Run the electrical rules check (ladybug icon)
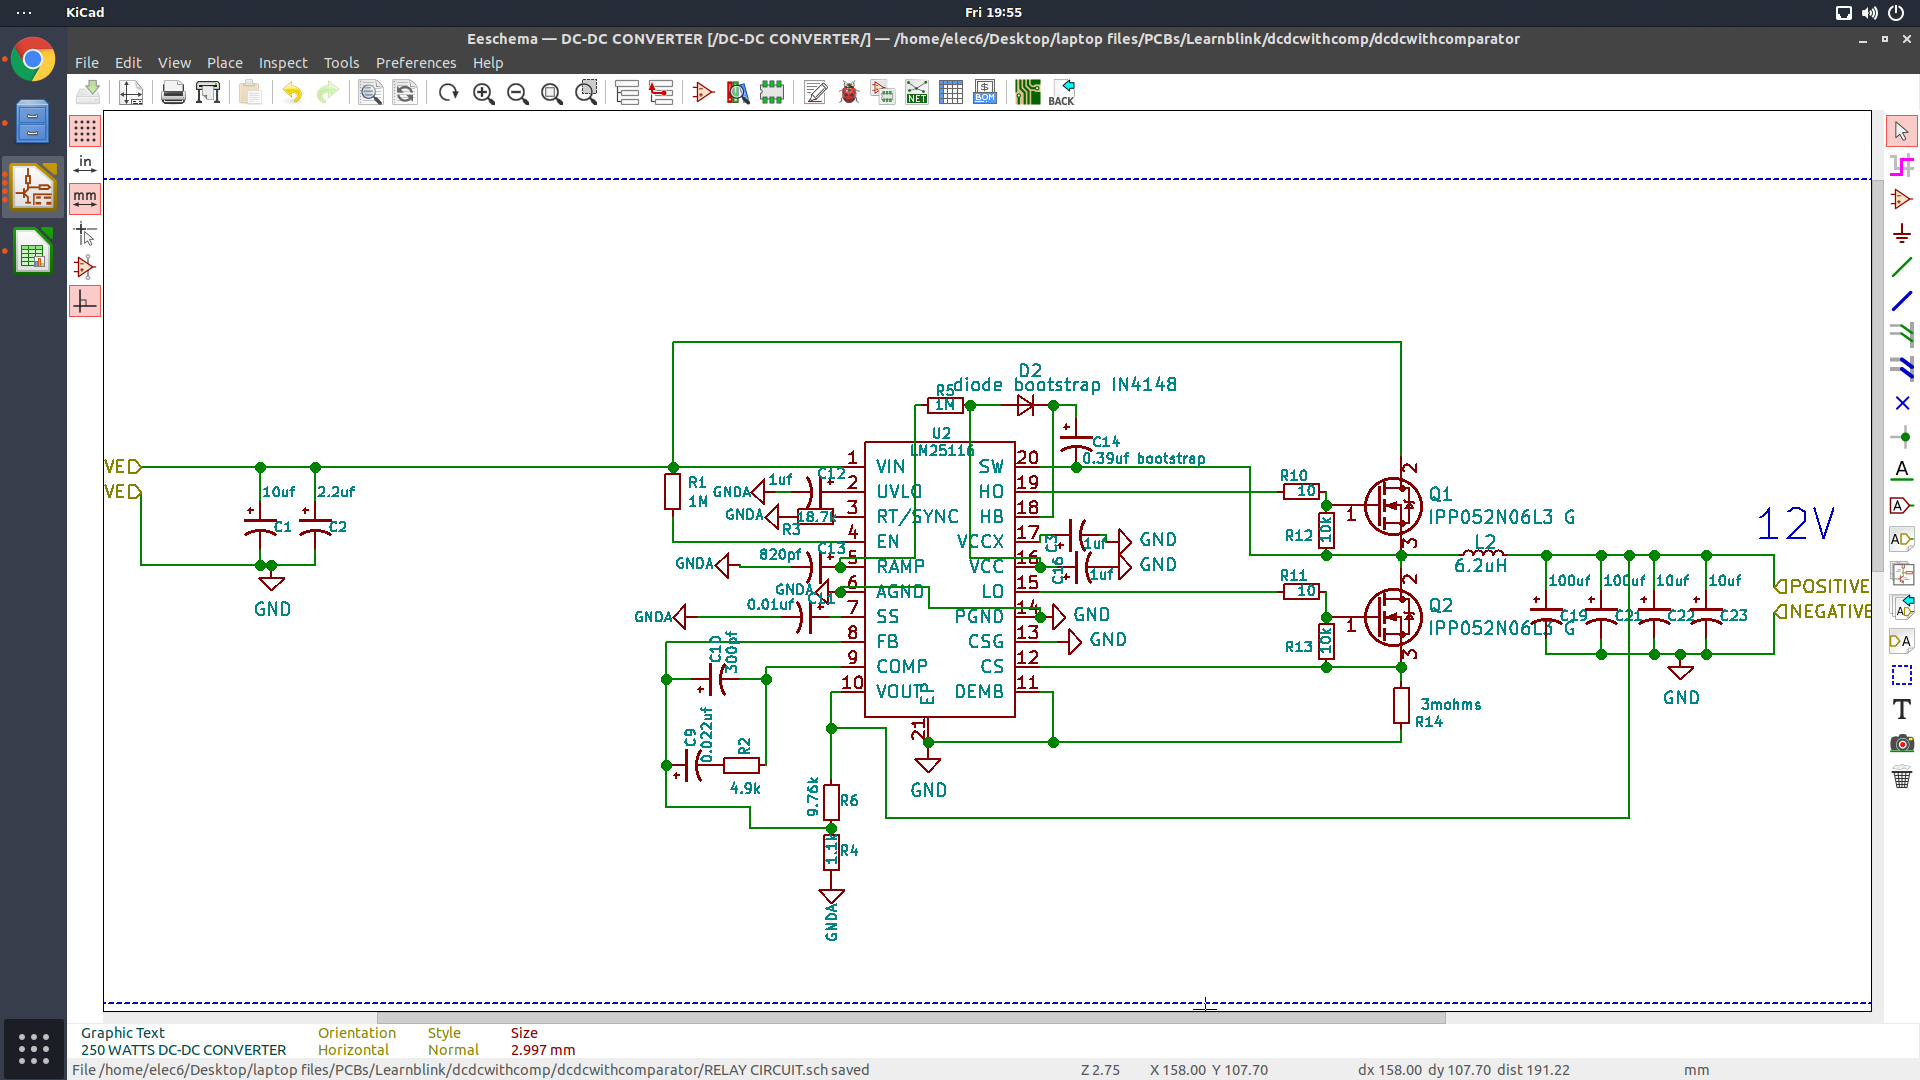The height and width of the screenshot is (1080, 1920). pos(849,92)
